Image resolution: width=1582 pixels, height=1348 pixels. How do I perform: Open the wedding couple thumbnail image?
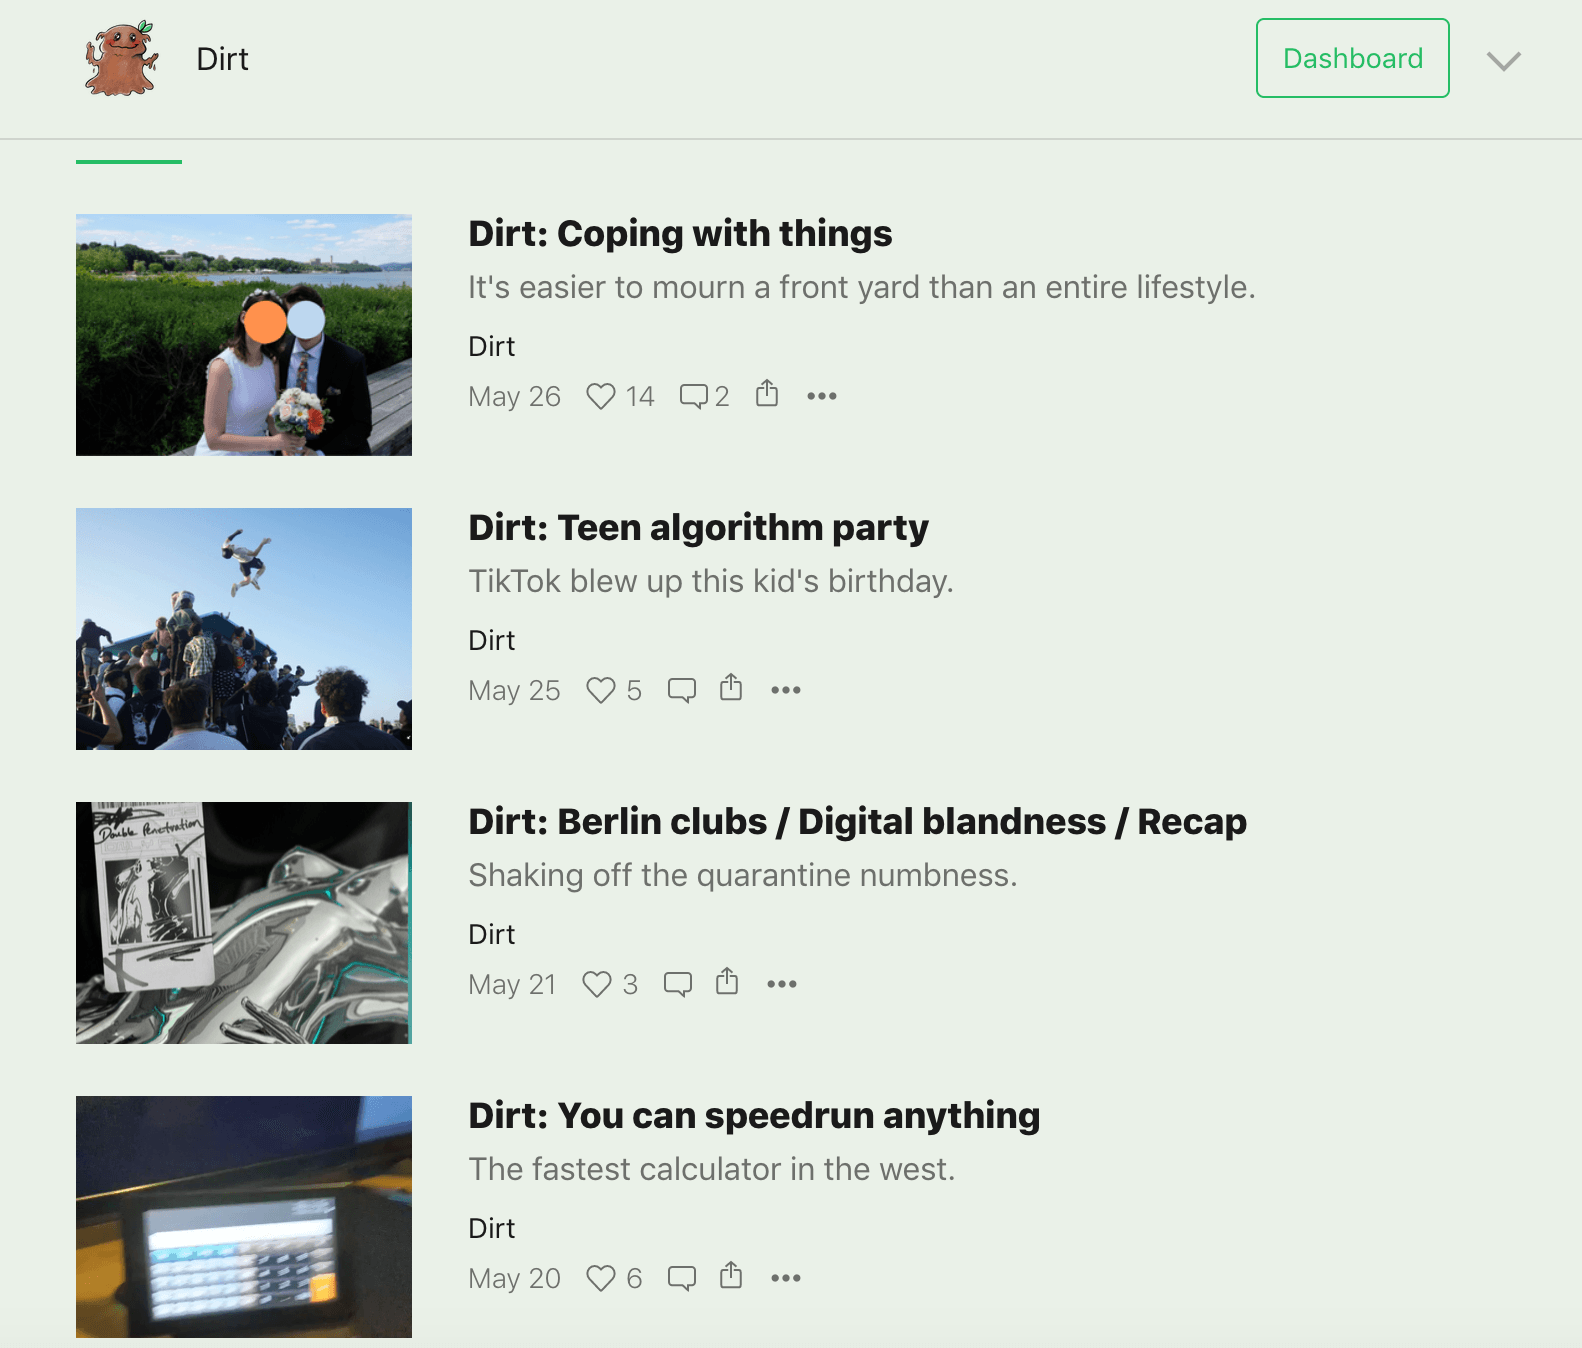[244, 335]
